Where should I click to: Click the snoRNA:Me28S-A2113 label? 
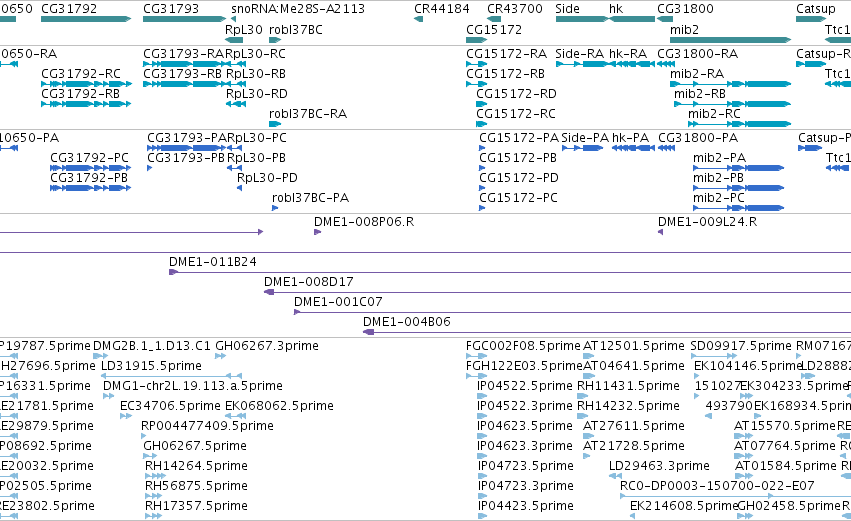point(298,9)
